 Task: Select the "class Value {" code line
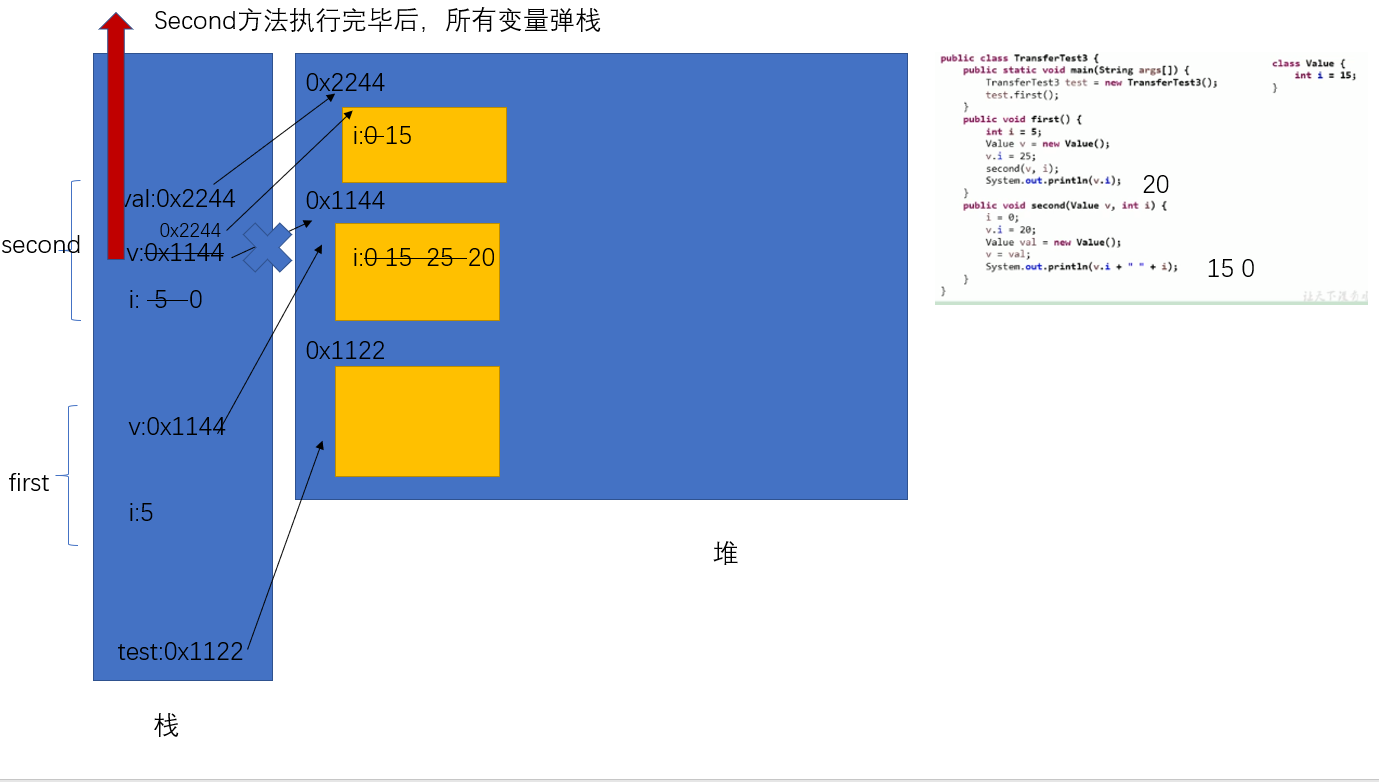[x=1308, y=63]
